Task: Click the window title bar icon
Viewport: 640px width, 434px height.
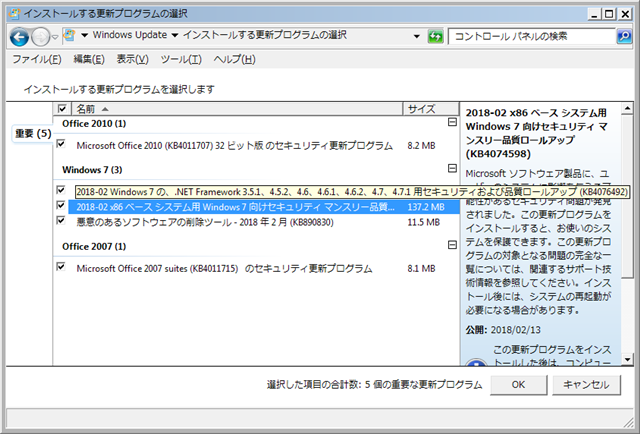Action: tap(14, 13)
